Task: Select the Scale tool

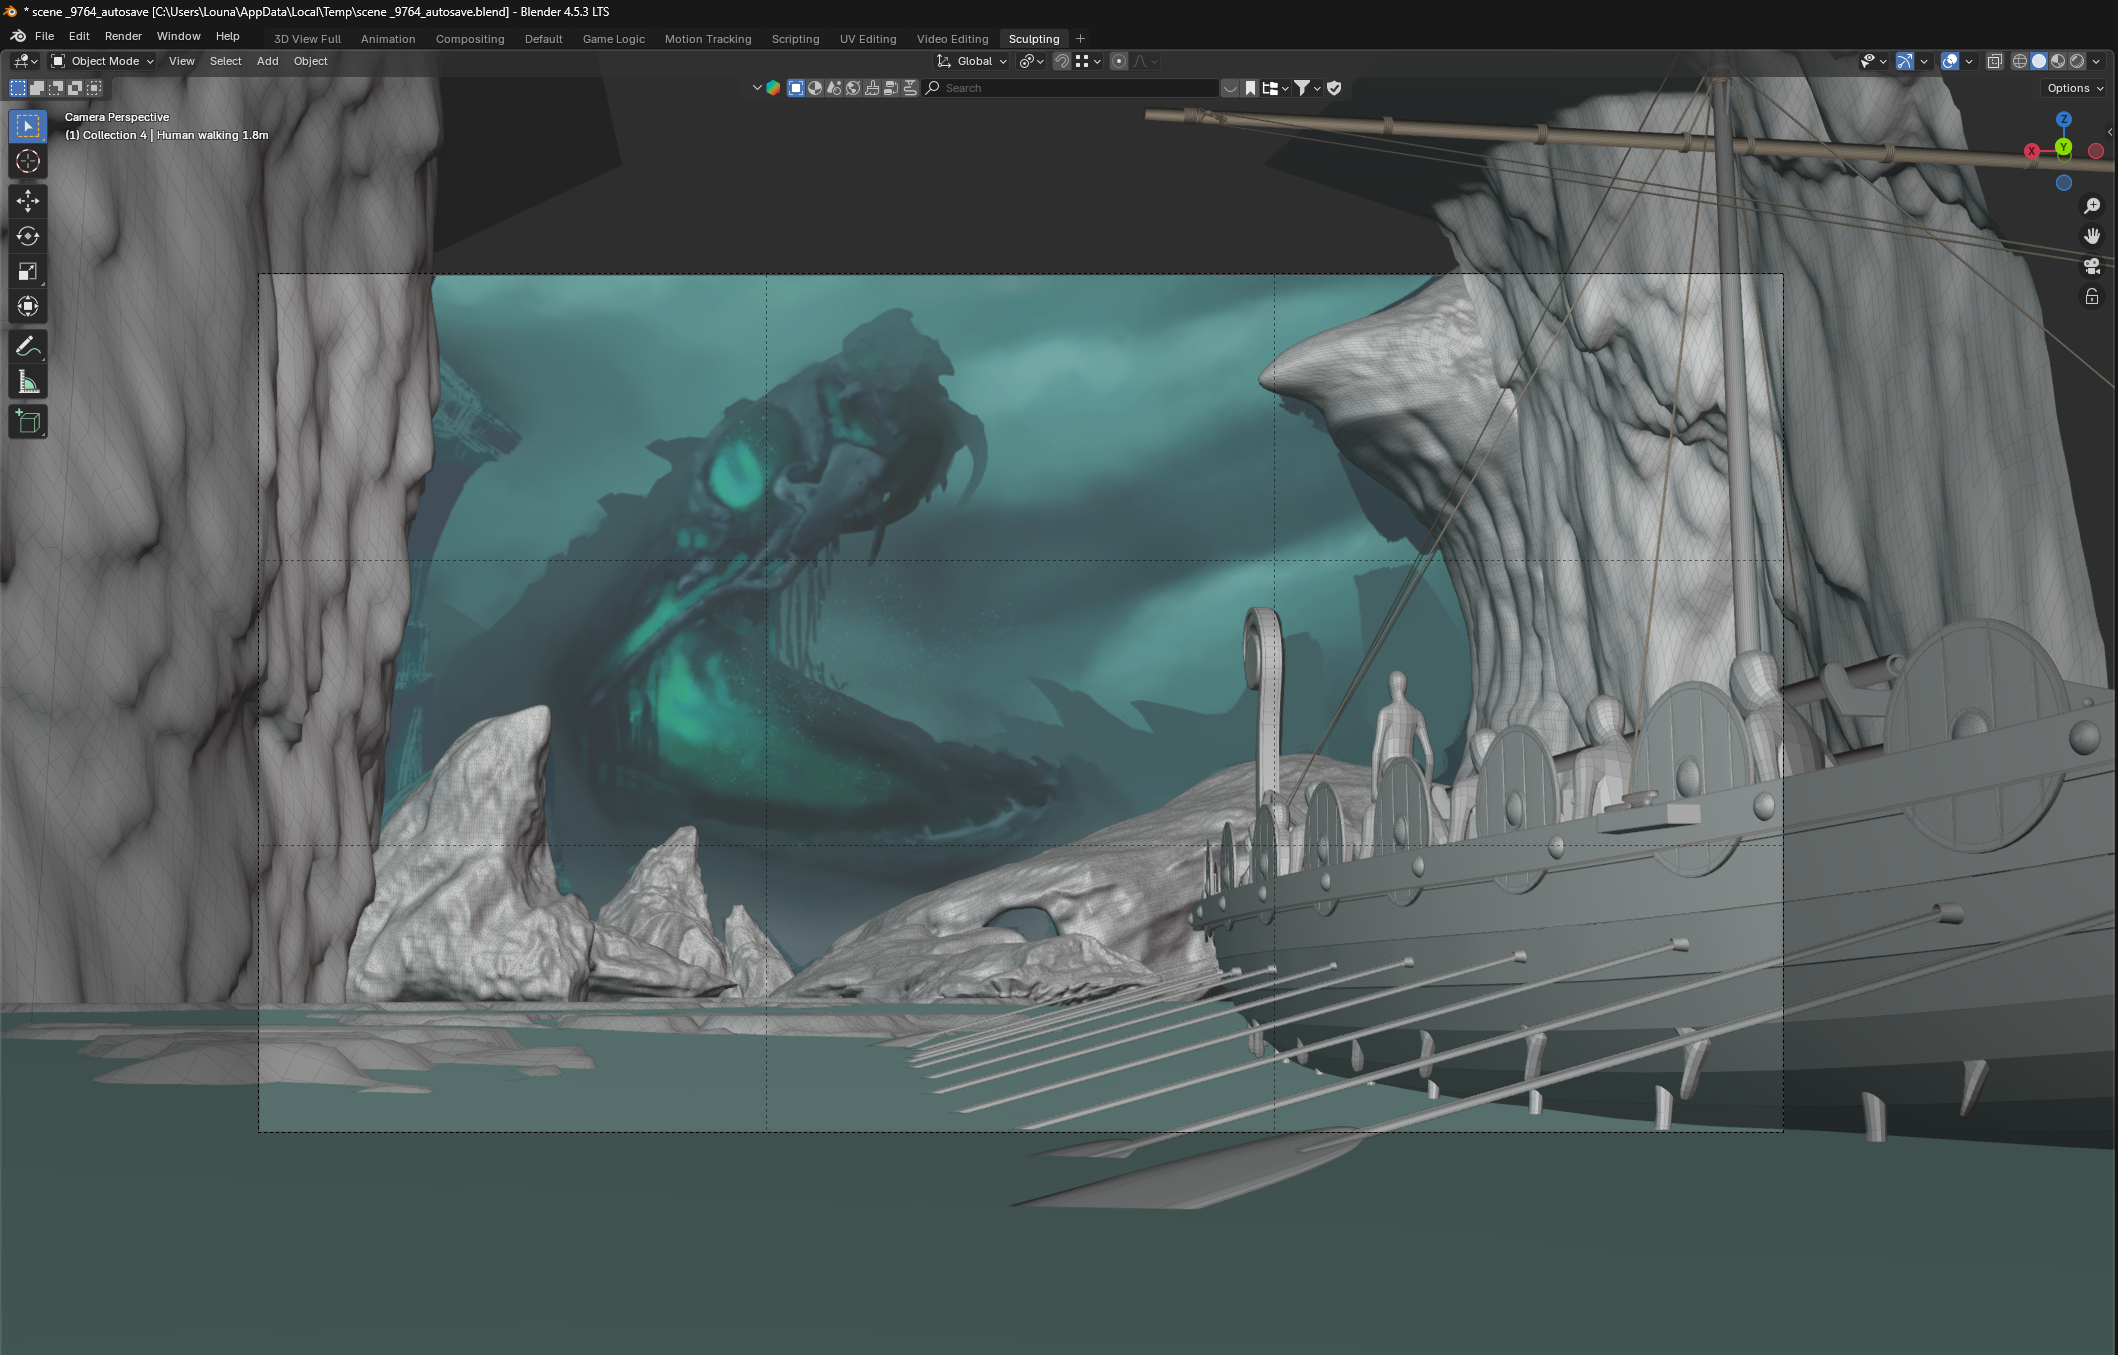Action: point(27,271)
